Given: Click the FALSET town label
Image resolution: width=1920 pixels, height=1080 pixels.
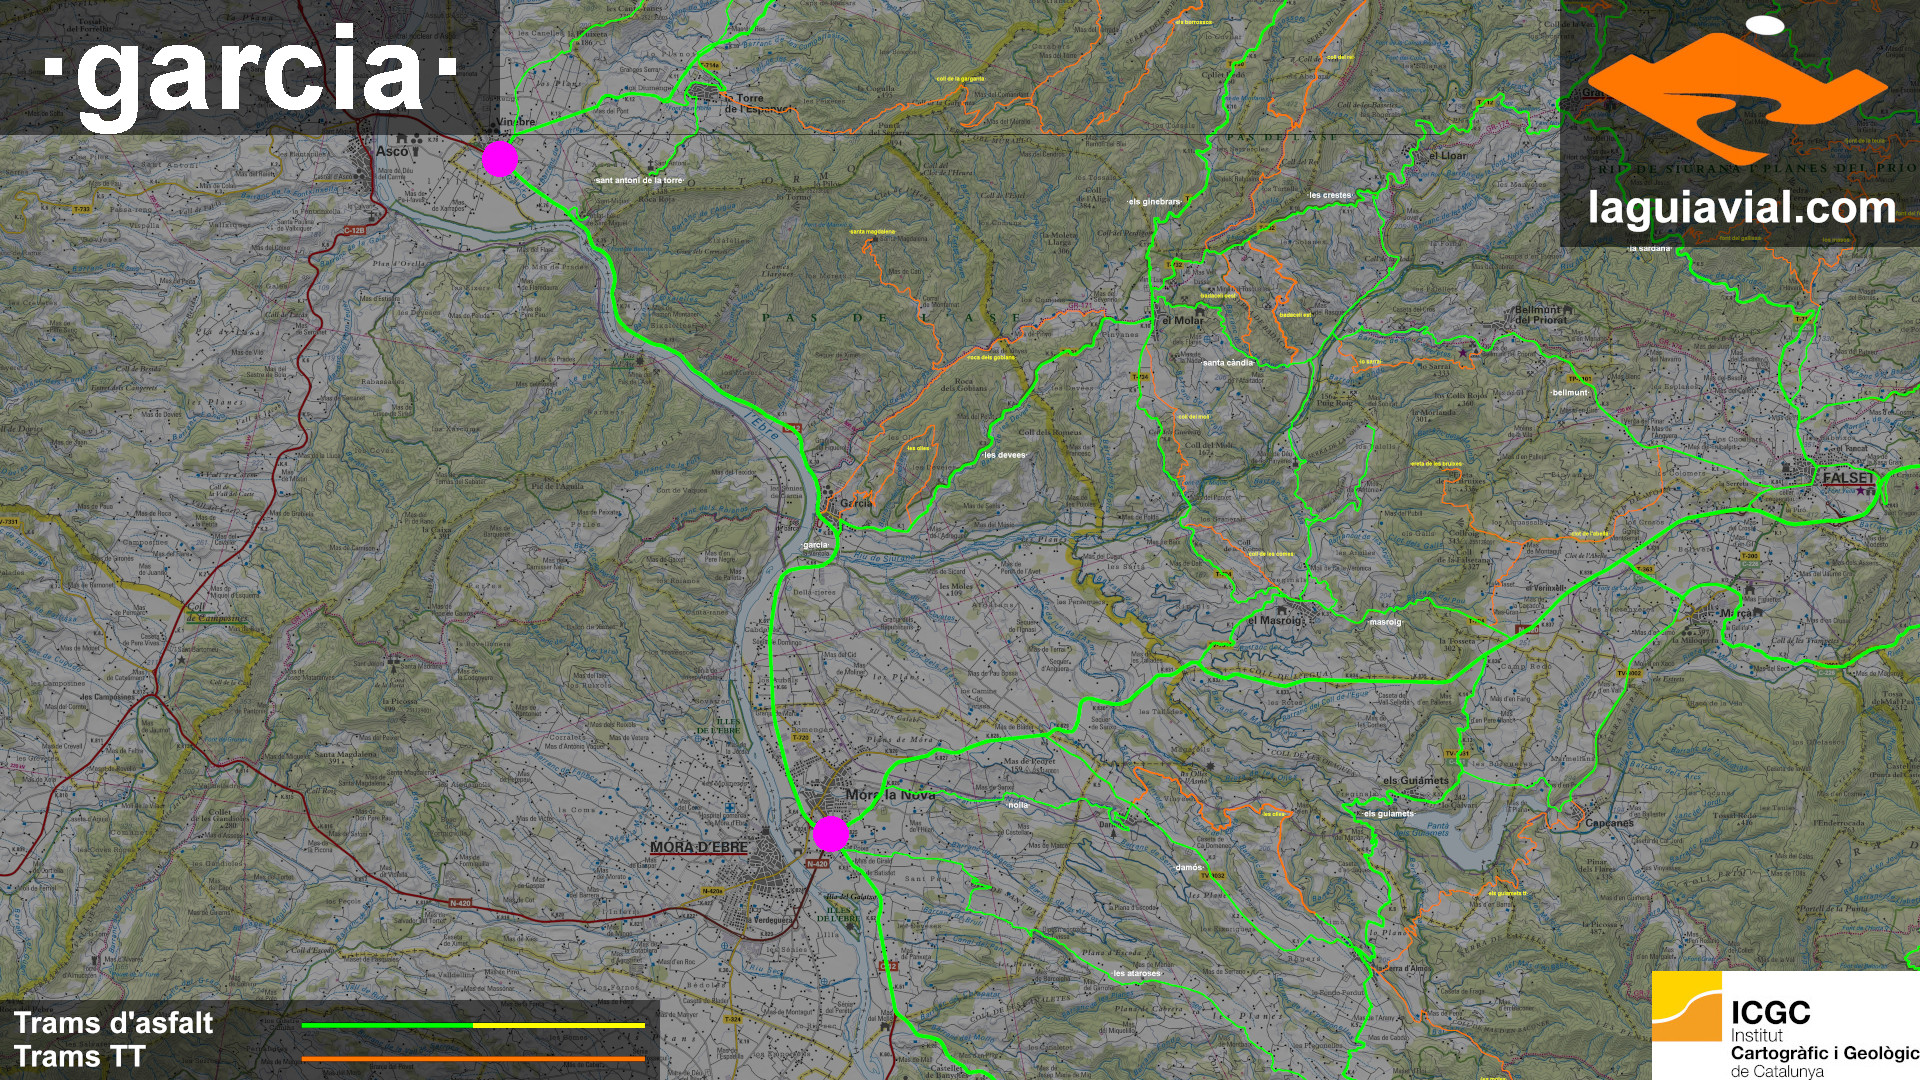Looking at the screenshot, I should click(x=1846, y=479).
